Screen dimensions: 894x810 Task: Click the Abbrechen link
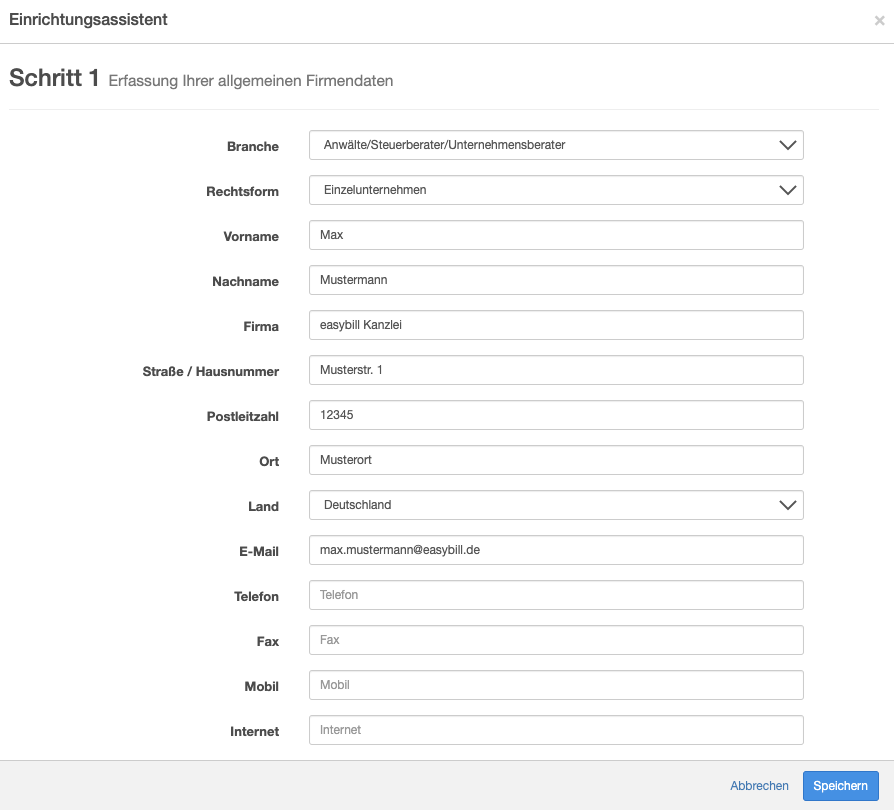coord(759,786)
